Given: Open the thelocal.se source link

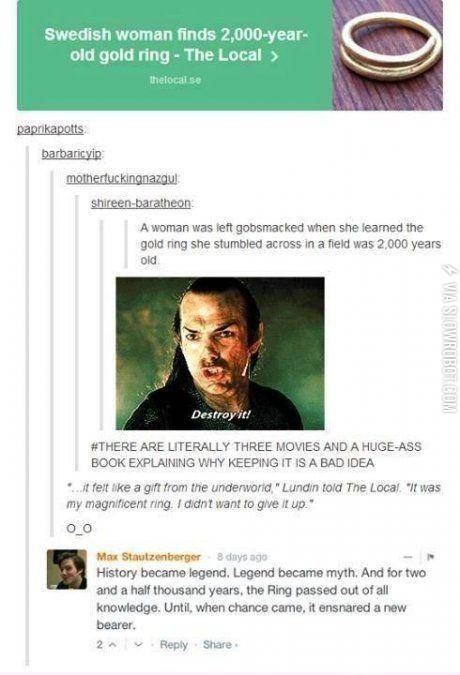Looking at the screenshot, I should tap(175, 80).
